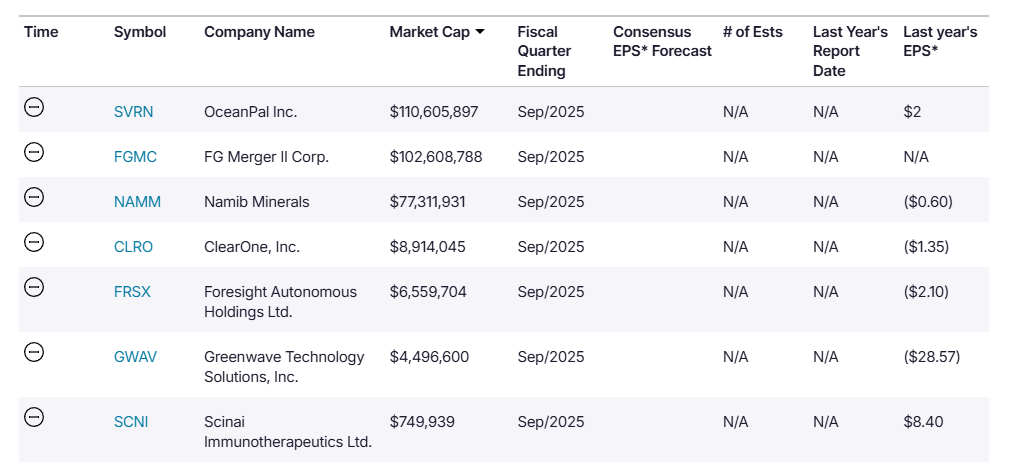Click the Symbol column header
The height and width of the screenshot is (476, 1009).
[x=140, y=32]
